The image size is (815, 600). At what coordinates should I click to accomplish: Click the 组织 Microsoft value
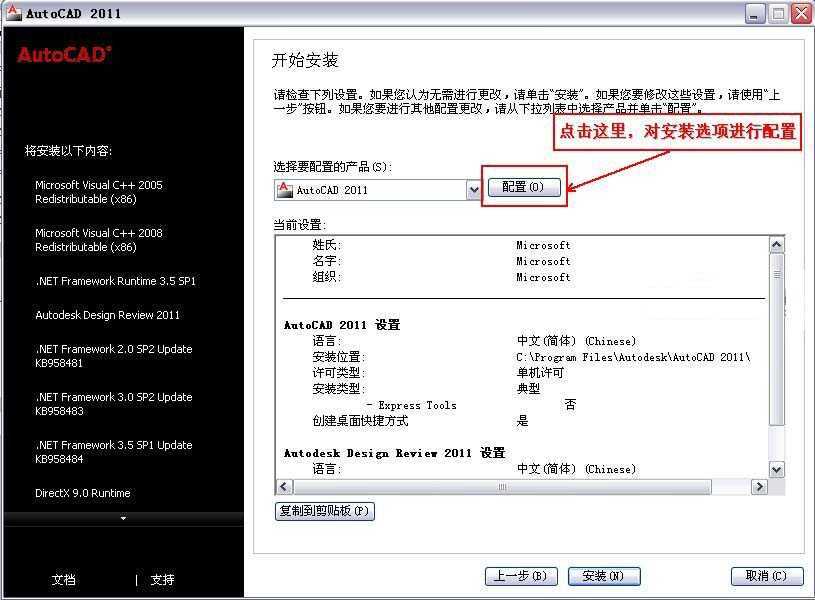pos(543,278)
